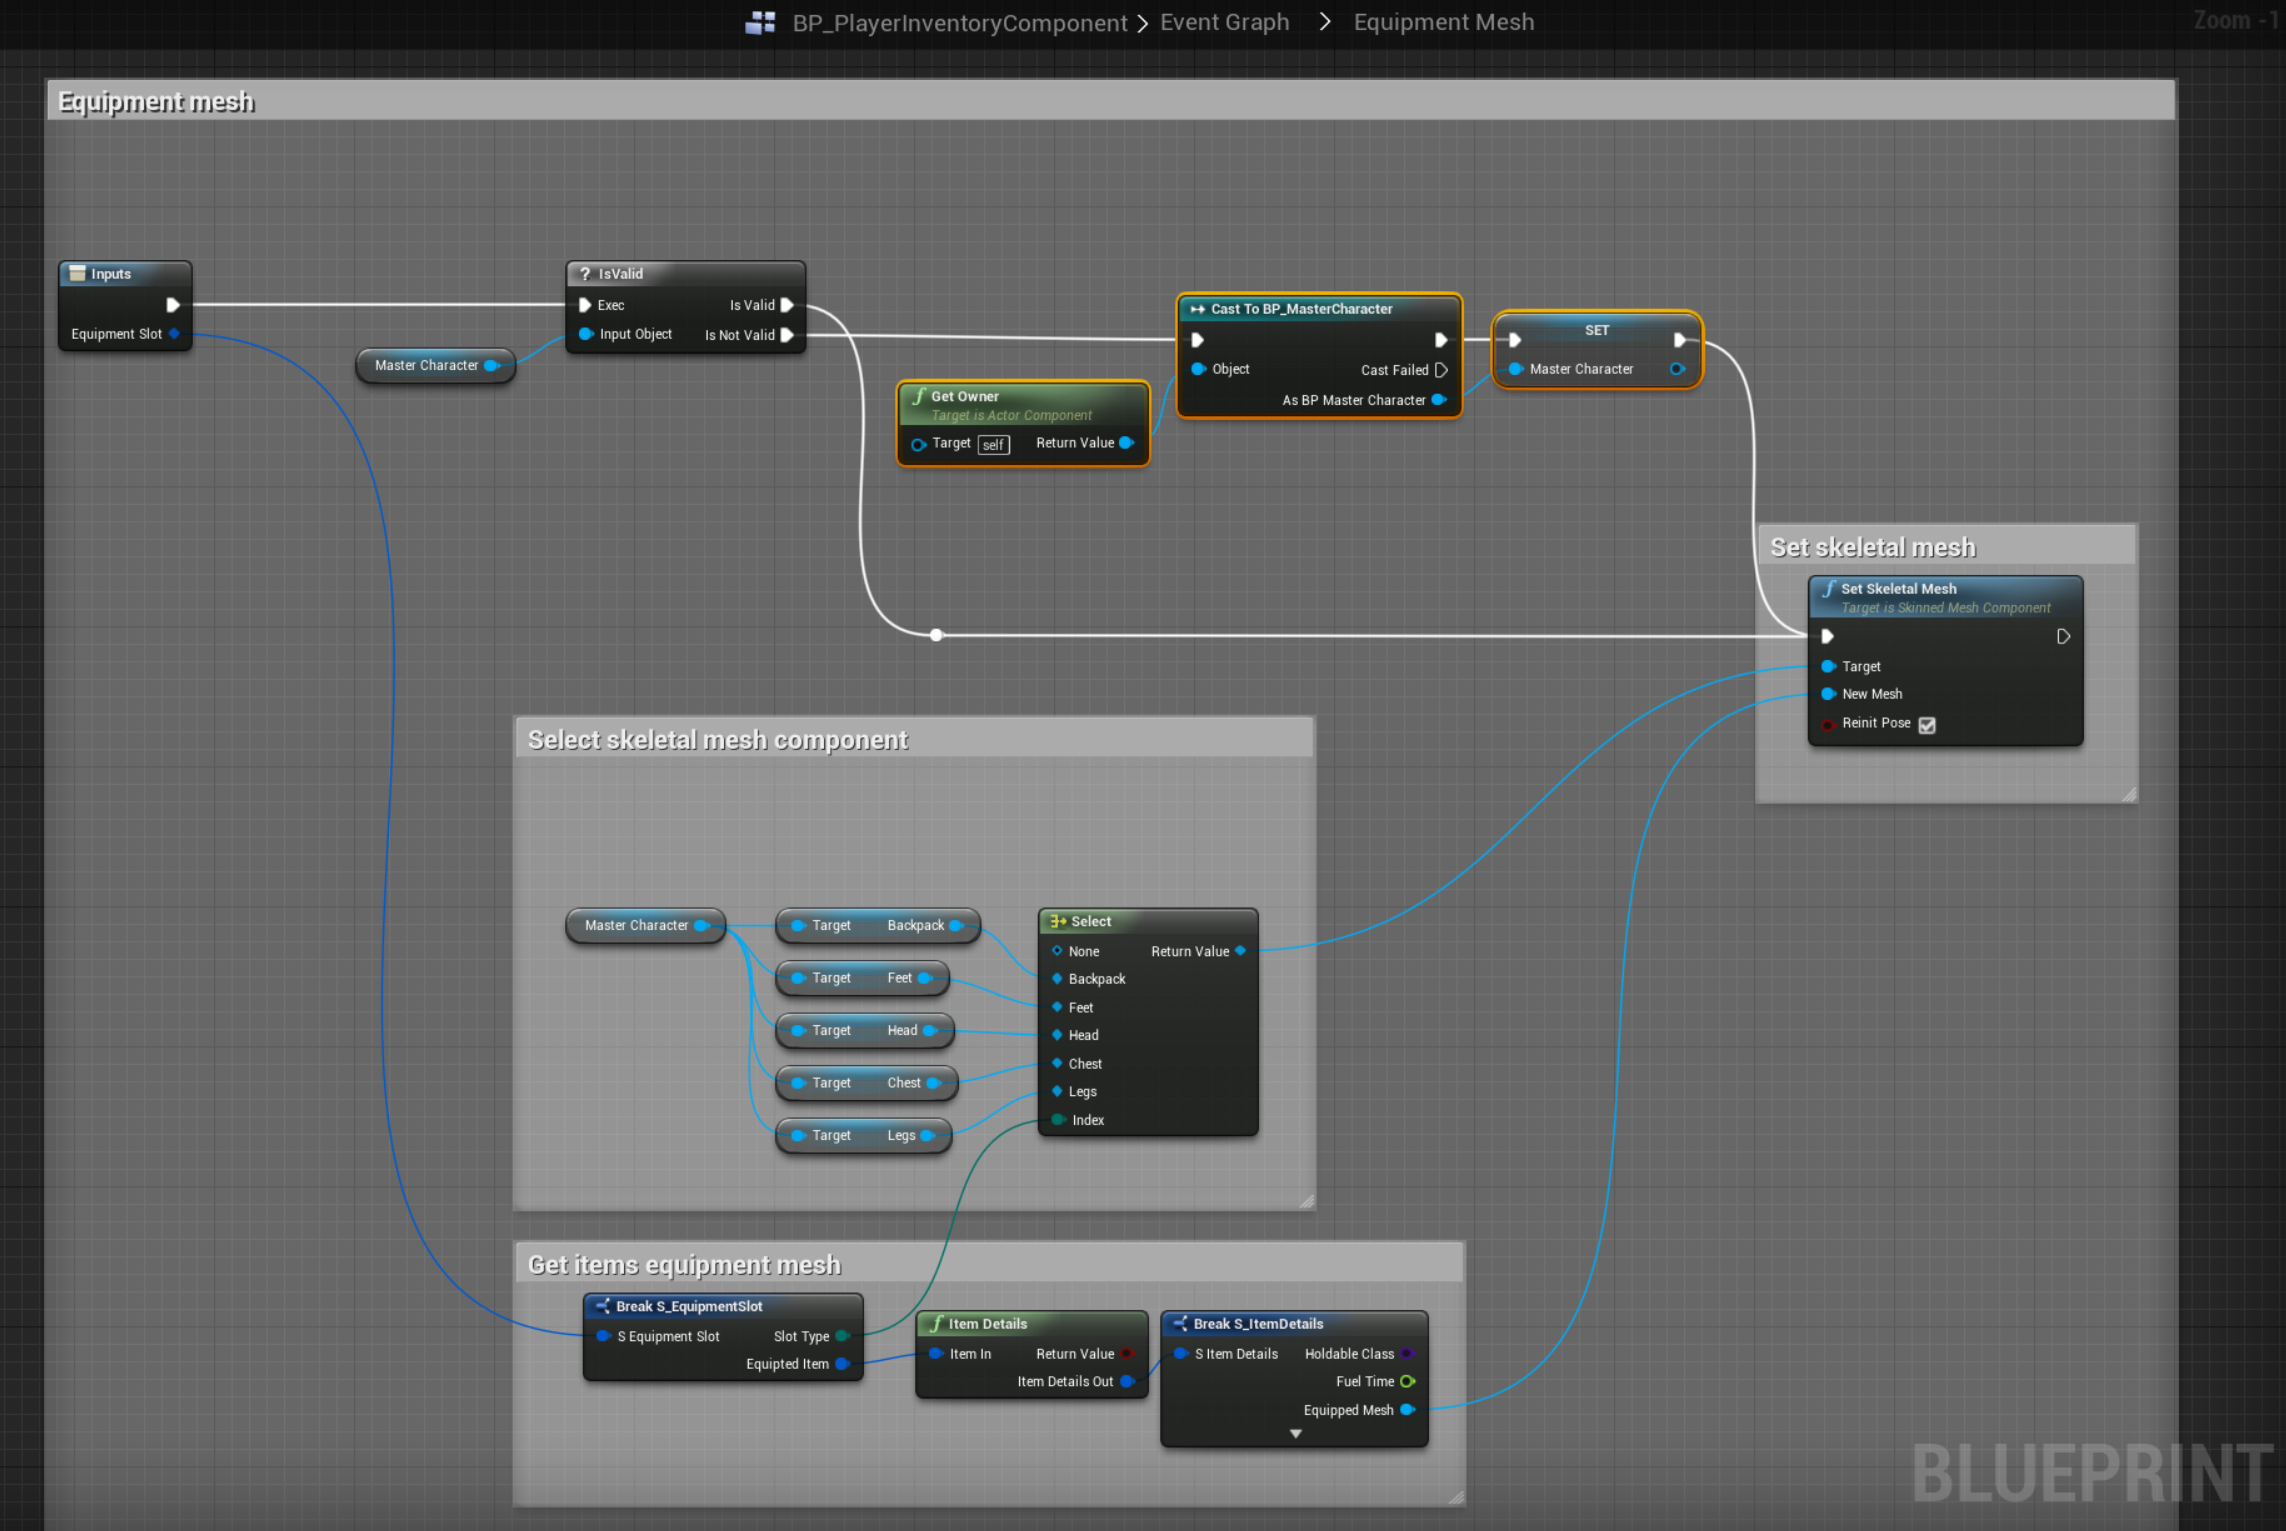Click the Break S_EquipmentSlot struct icon
The width and height of the screenshot is (2286, 1531).
(x=602, y=1306)
